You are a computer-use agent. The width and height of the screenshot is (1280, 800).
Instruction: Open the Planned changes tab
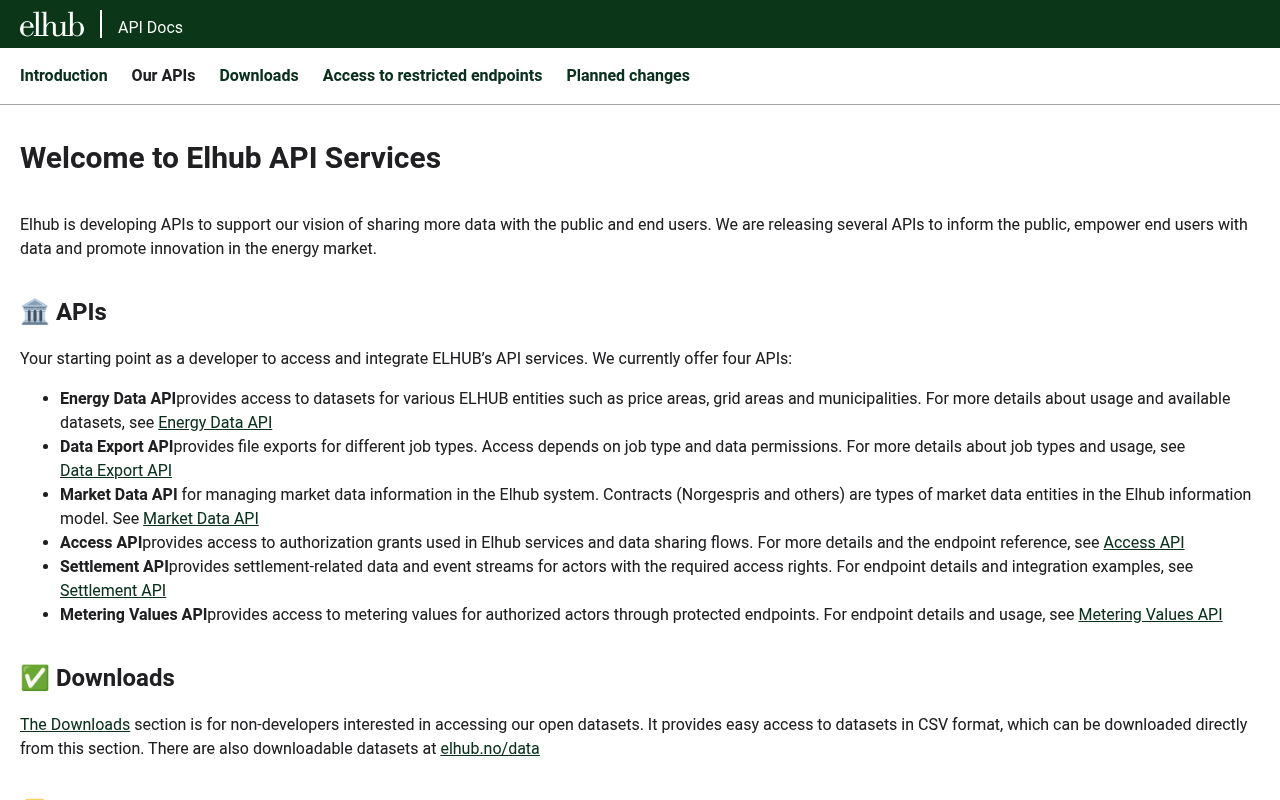click(628, 75)
